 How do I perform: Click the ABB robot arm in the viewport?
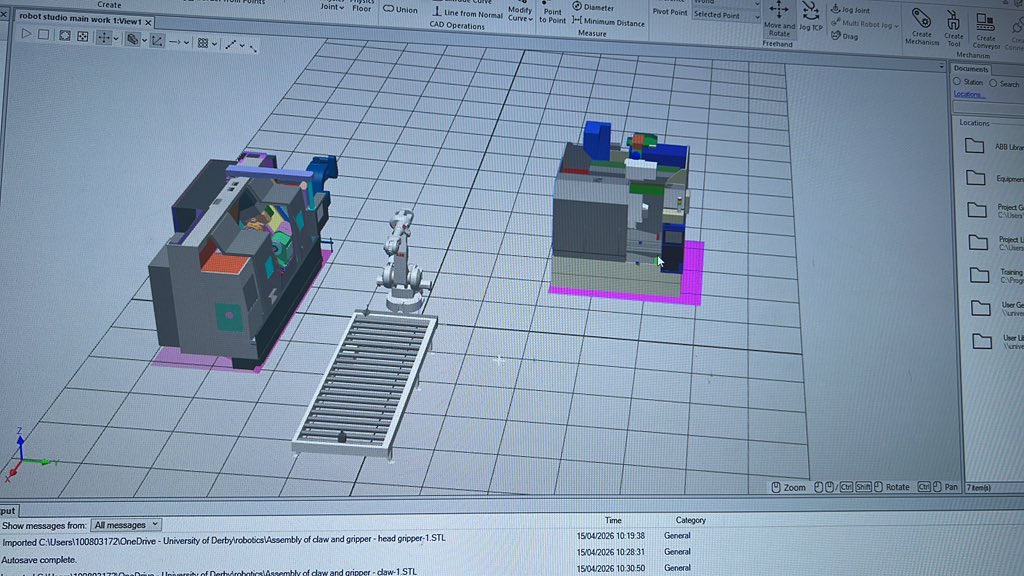402,261
